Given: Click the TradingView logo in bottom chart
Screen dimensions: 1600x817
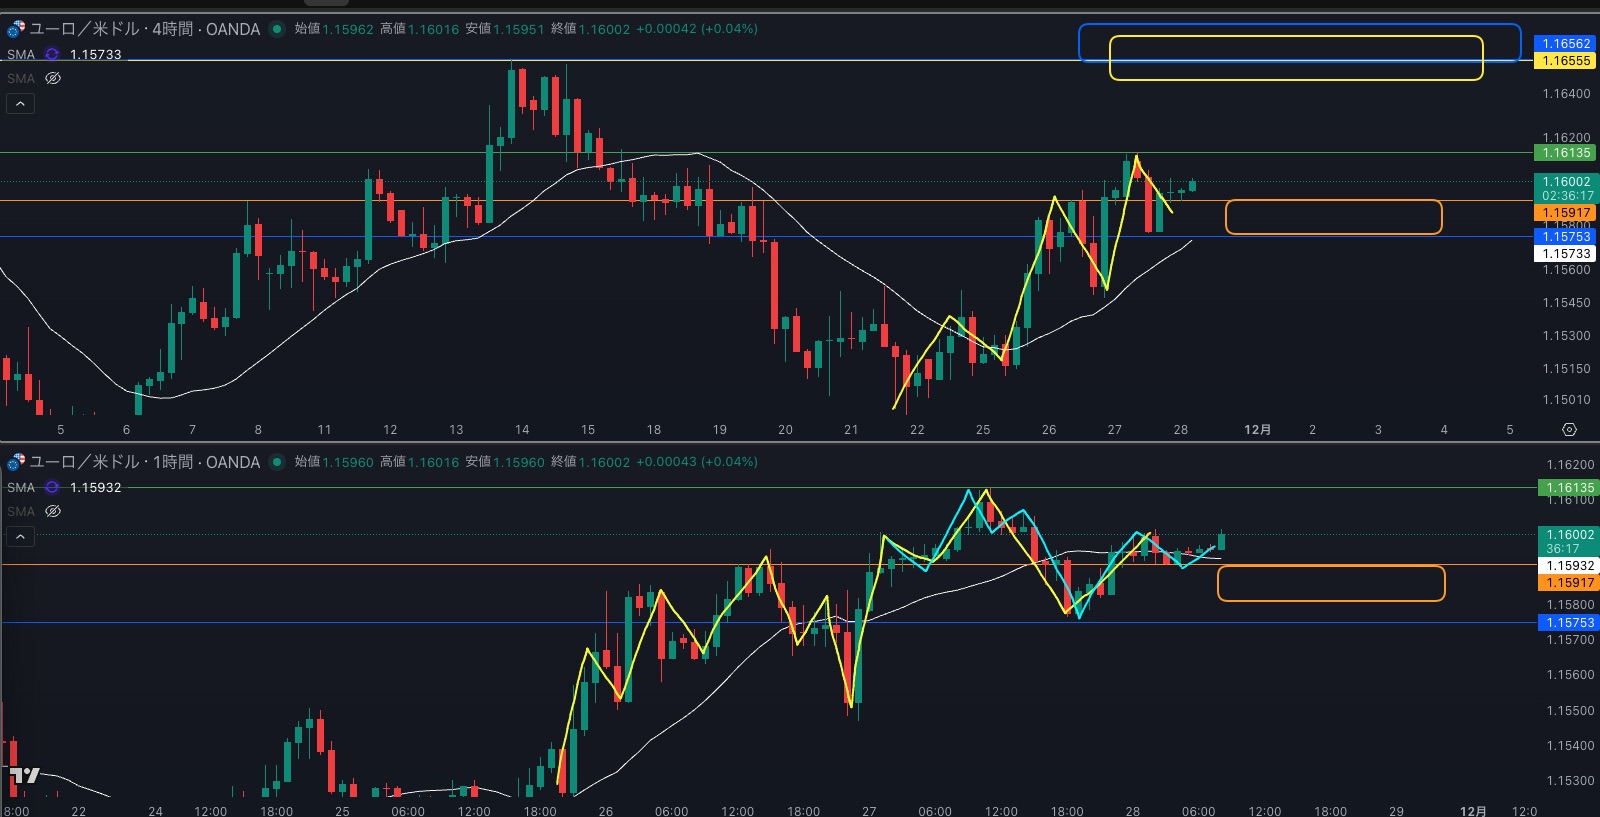Looking at the screenshot, I should (x=24, y=775).
